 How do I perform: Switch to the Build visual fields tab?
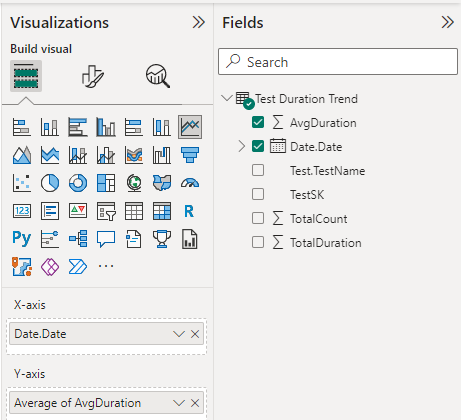pyautogui.click(x=26, y=76)
